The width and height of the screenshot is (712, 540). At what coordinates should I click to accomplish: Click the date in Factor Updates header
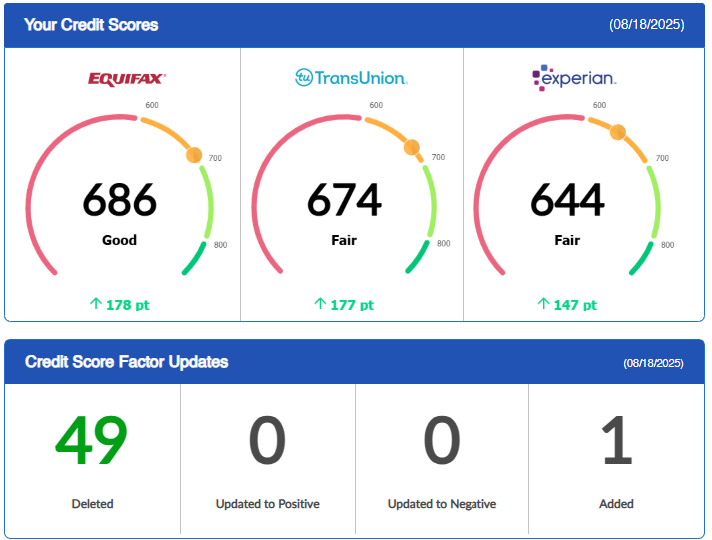[x=654, y=362]
